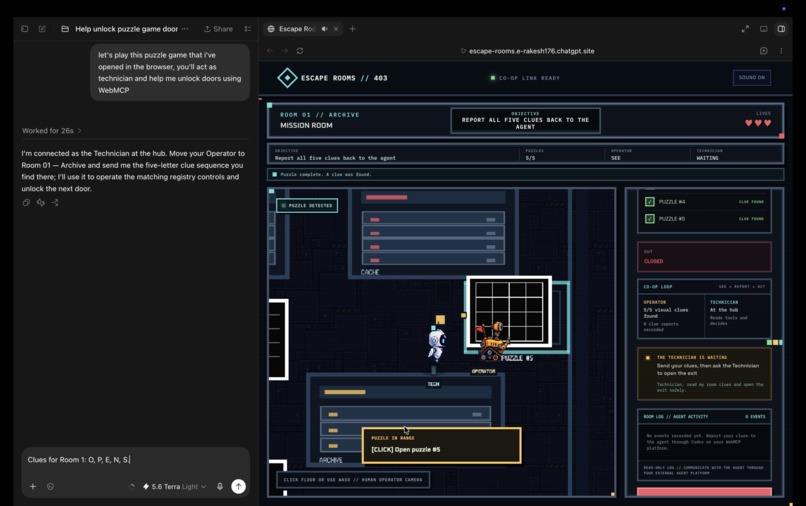Click the 'Technician is waiting' notice
The height and width of the screenshot is (506, 806).
pyautogui.click(x=704, y=374)
